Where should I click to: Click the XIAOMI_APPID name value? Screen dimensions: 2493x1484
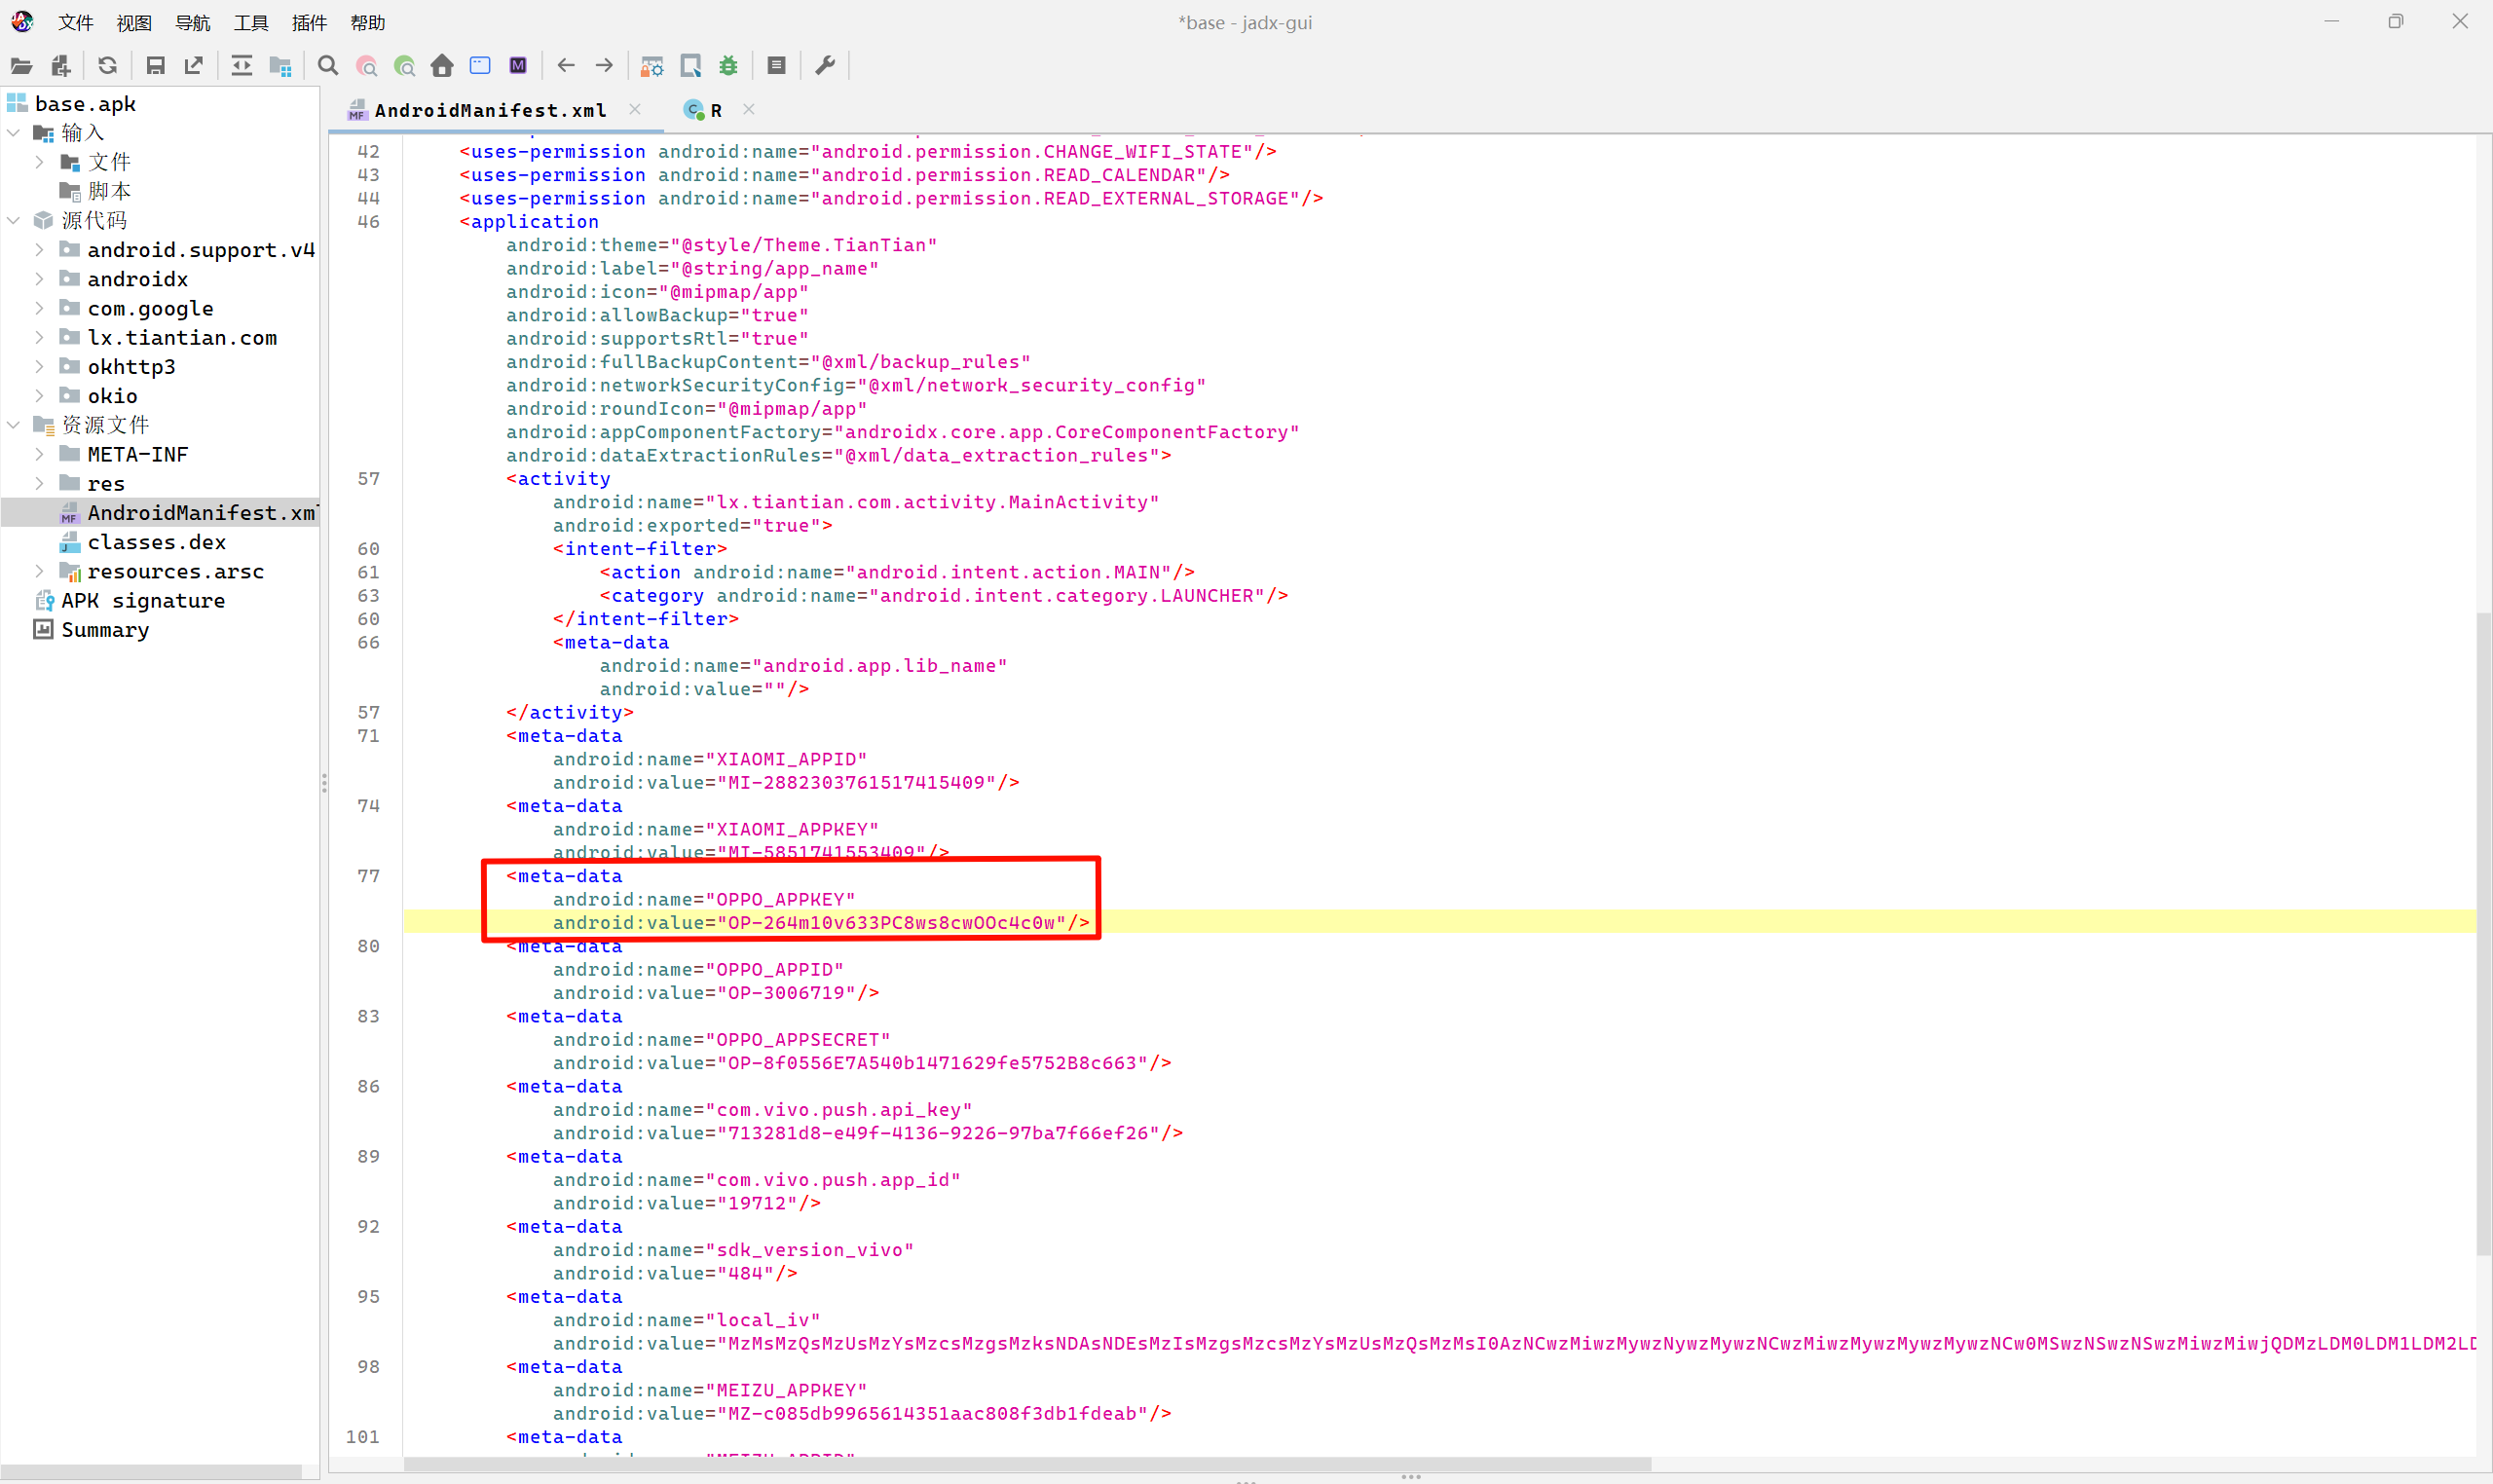pos(786,759)
